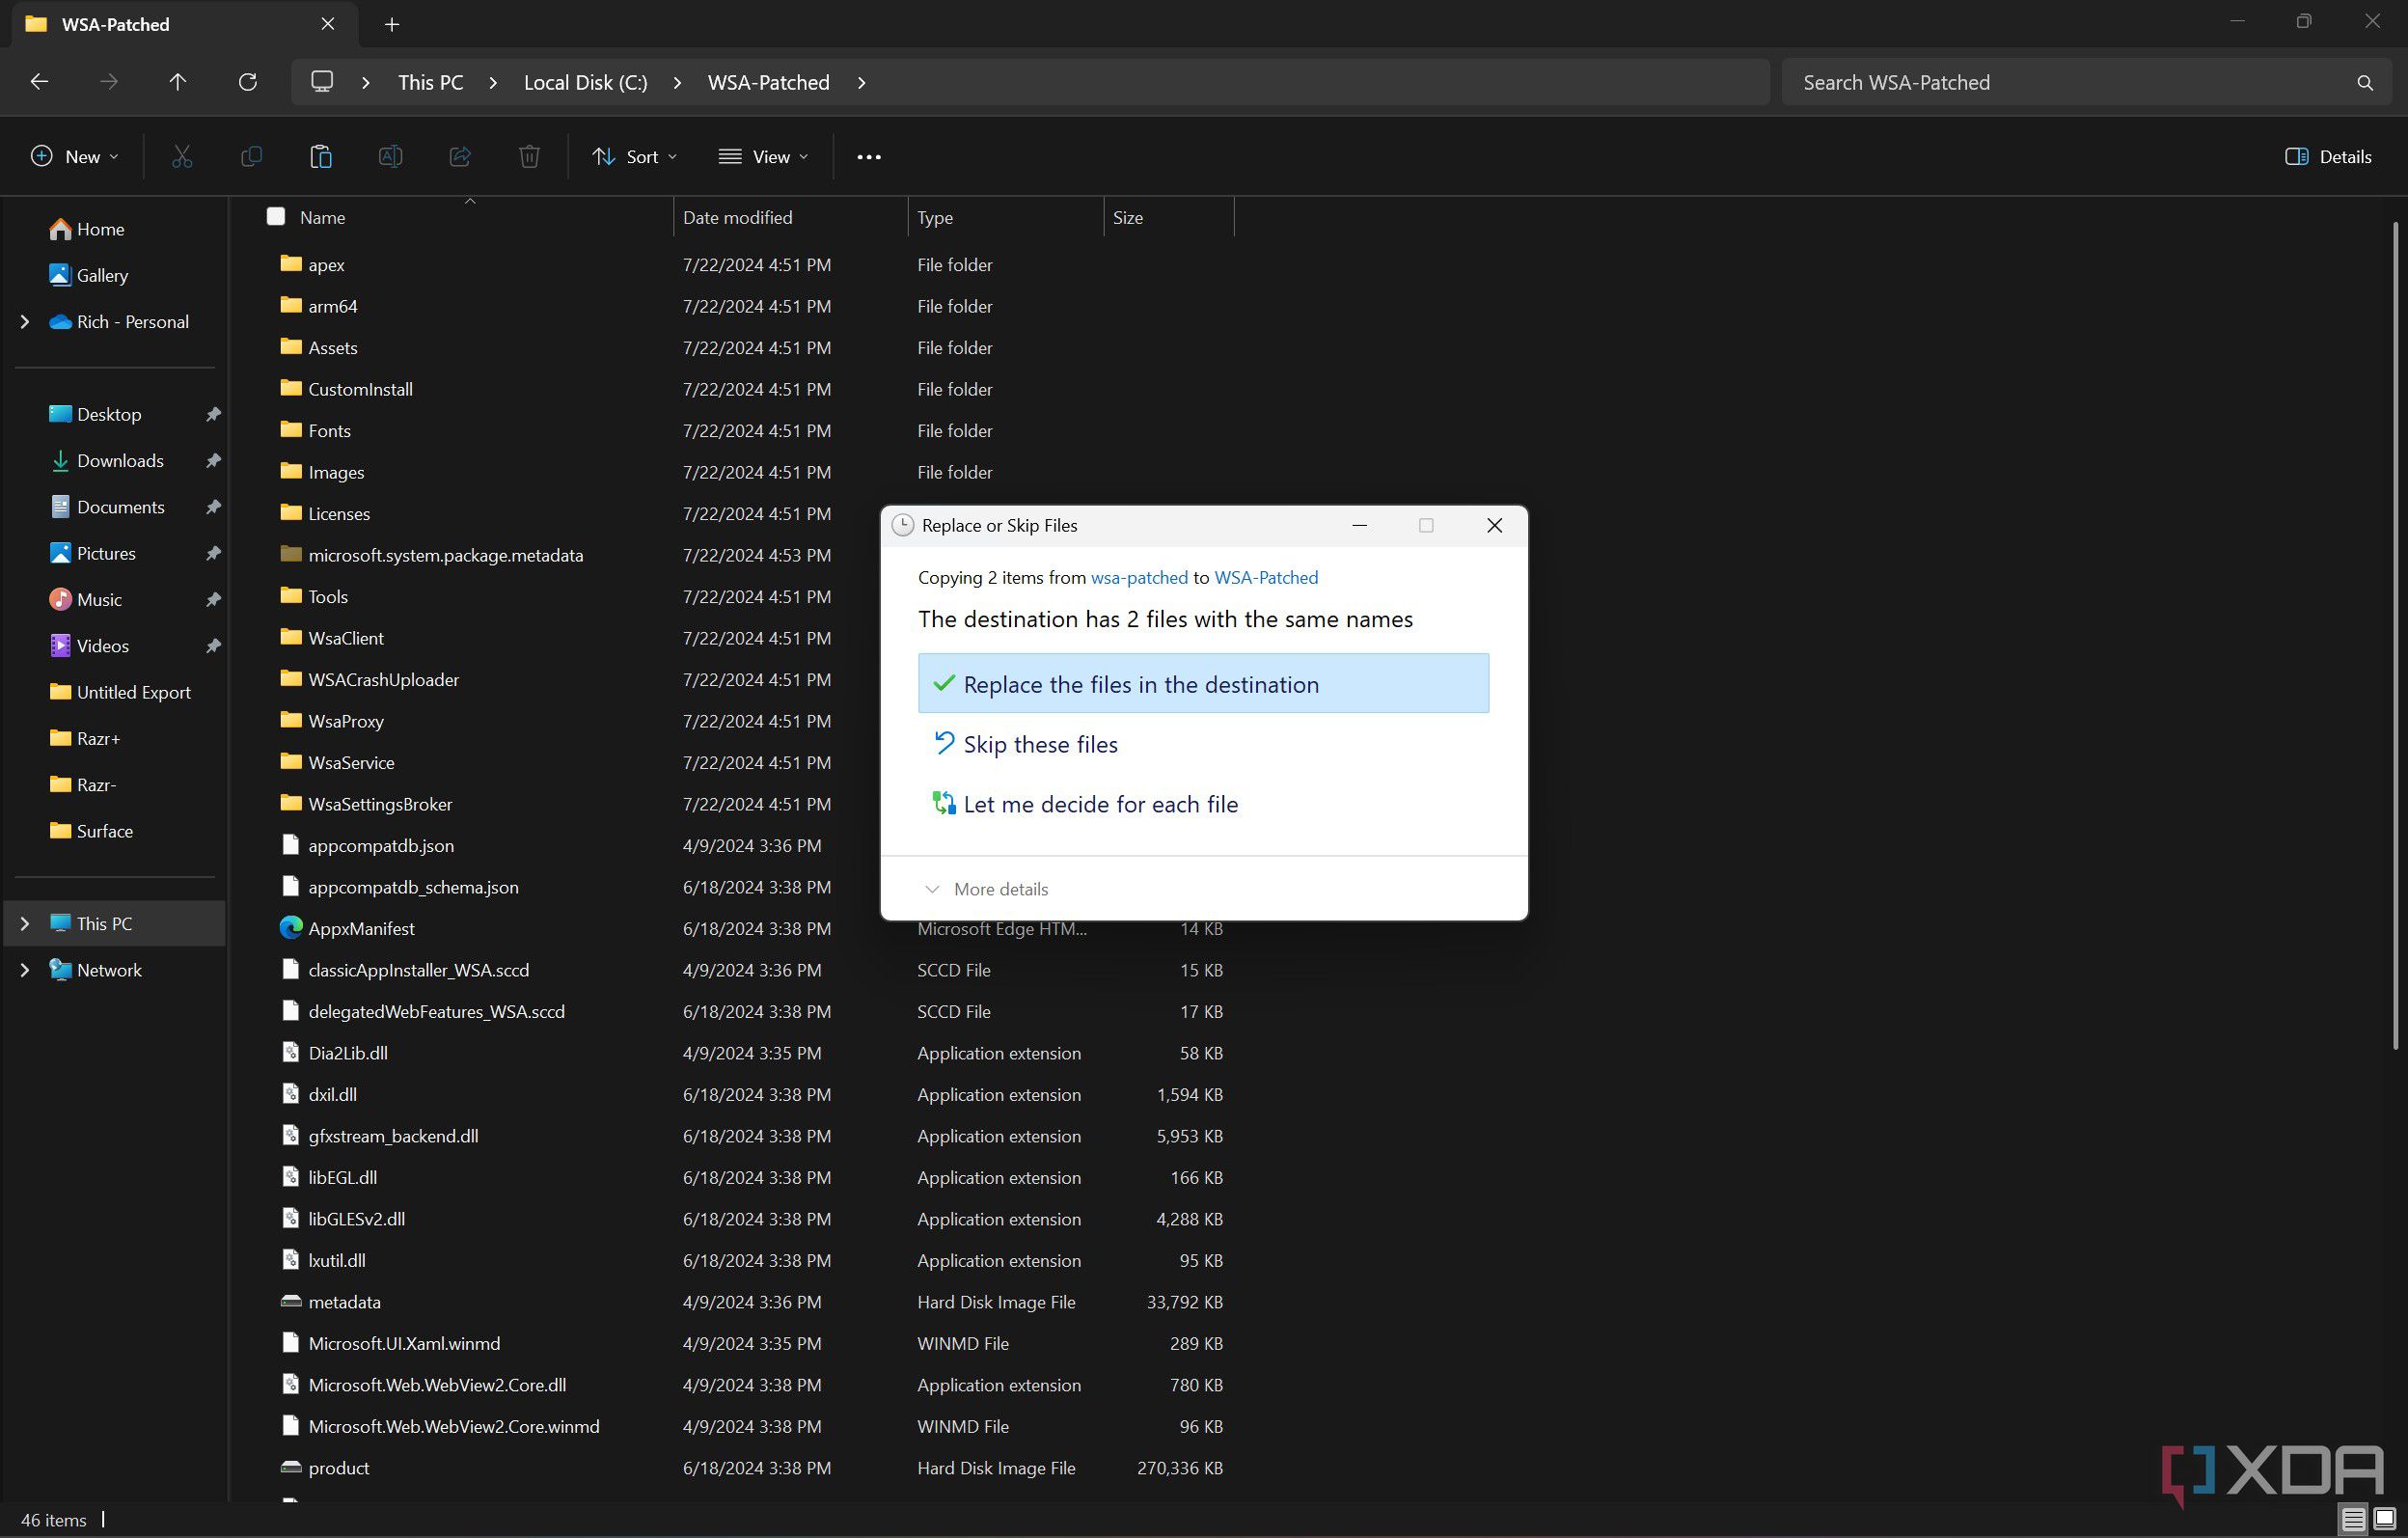Click the Paste clipboard icon
Image resolution: width=2408 pixels, height=1538 pixels.
pos(321,156)
